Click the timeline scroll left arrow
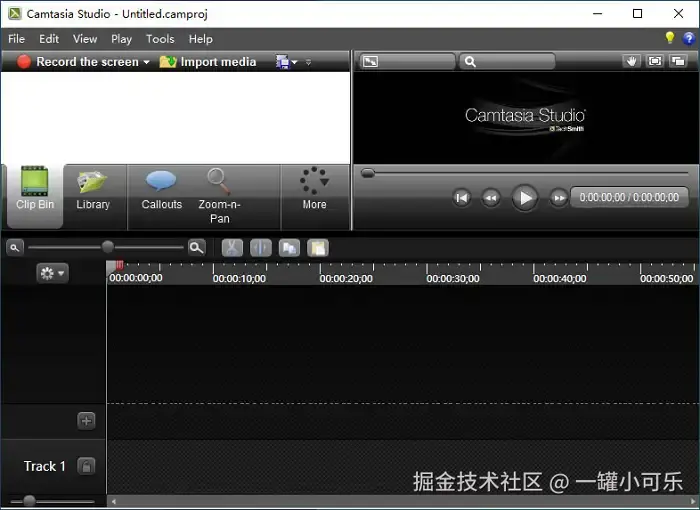 click(114, 502)
